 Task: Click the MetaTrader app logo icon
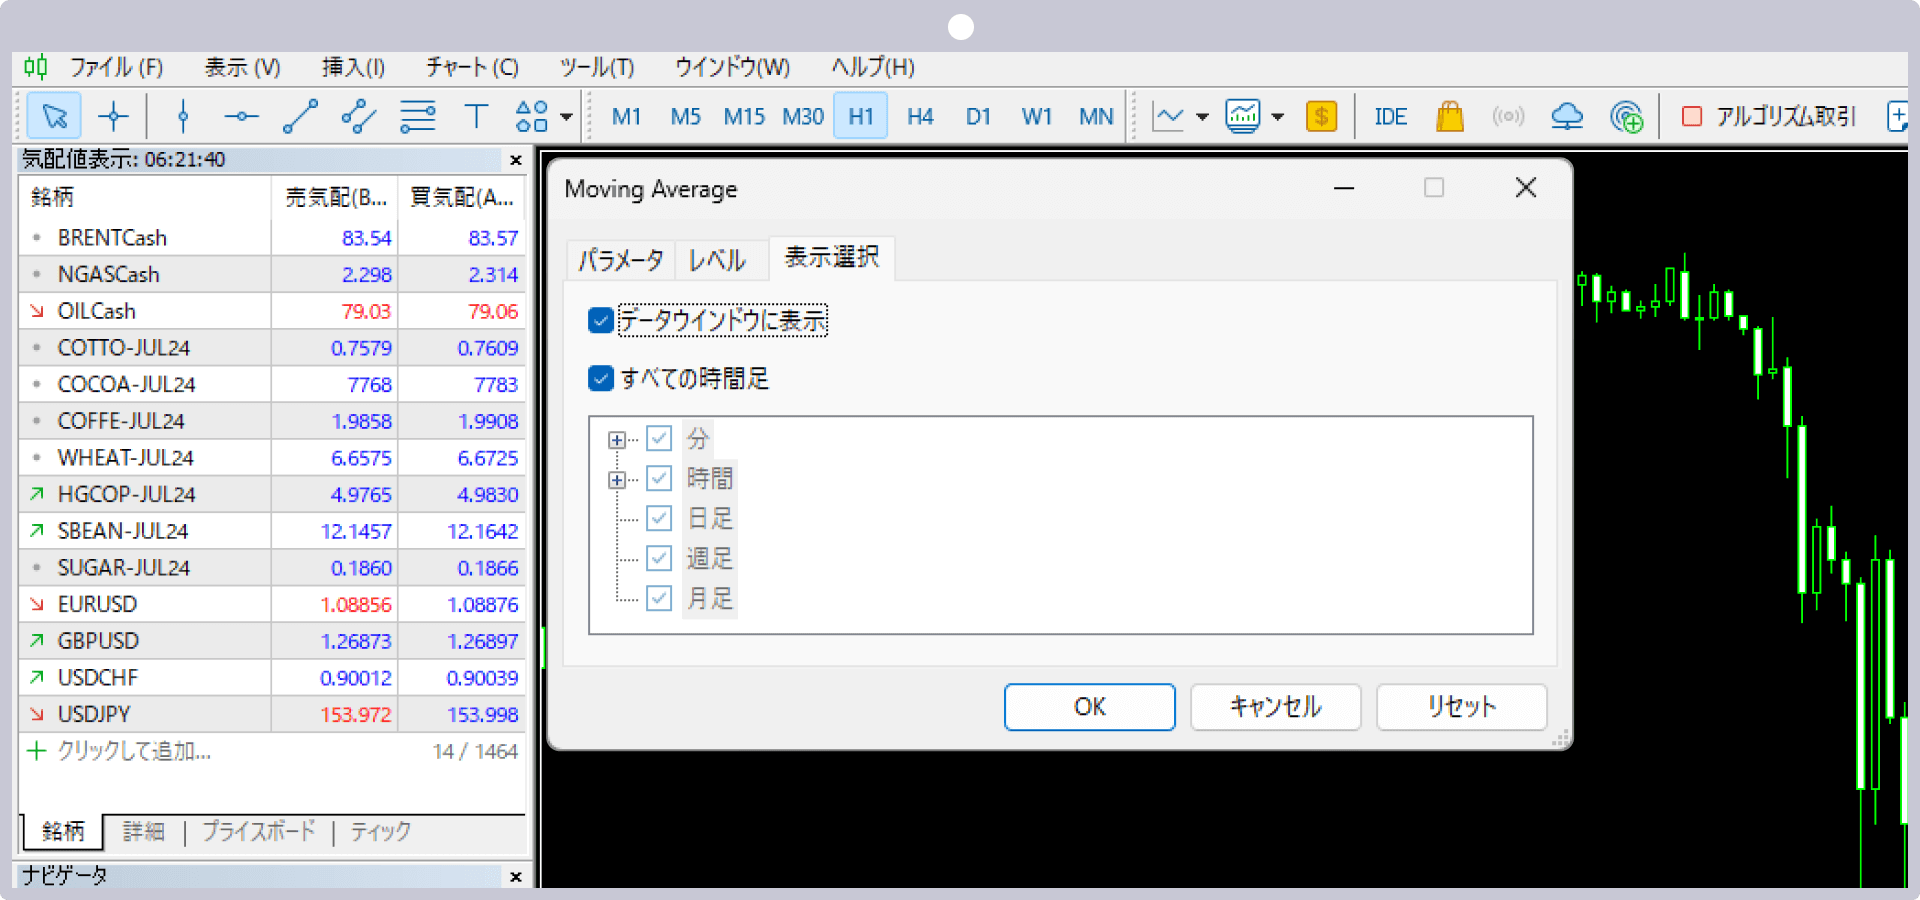36,67
